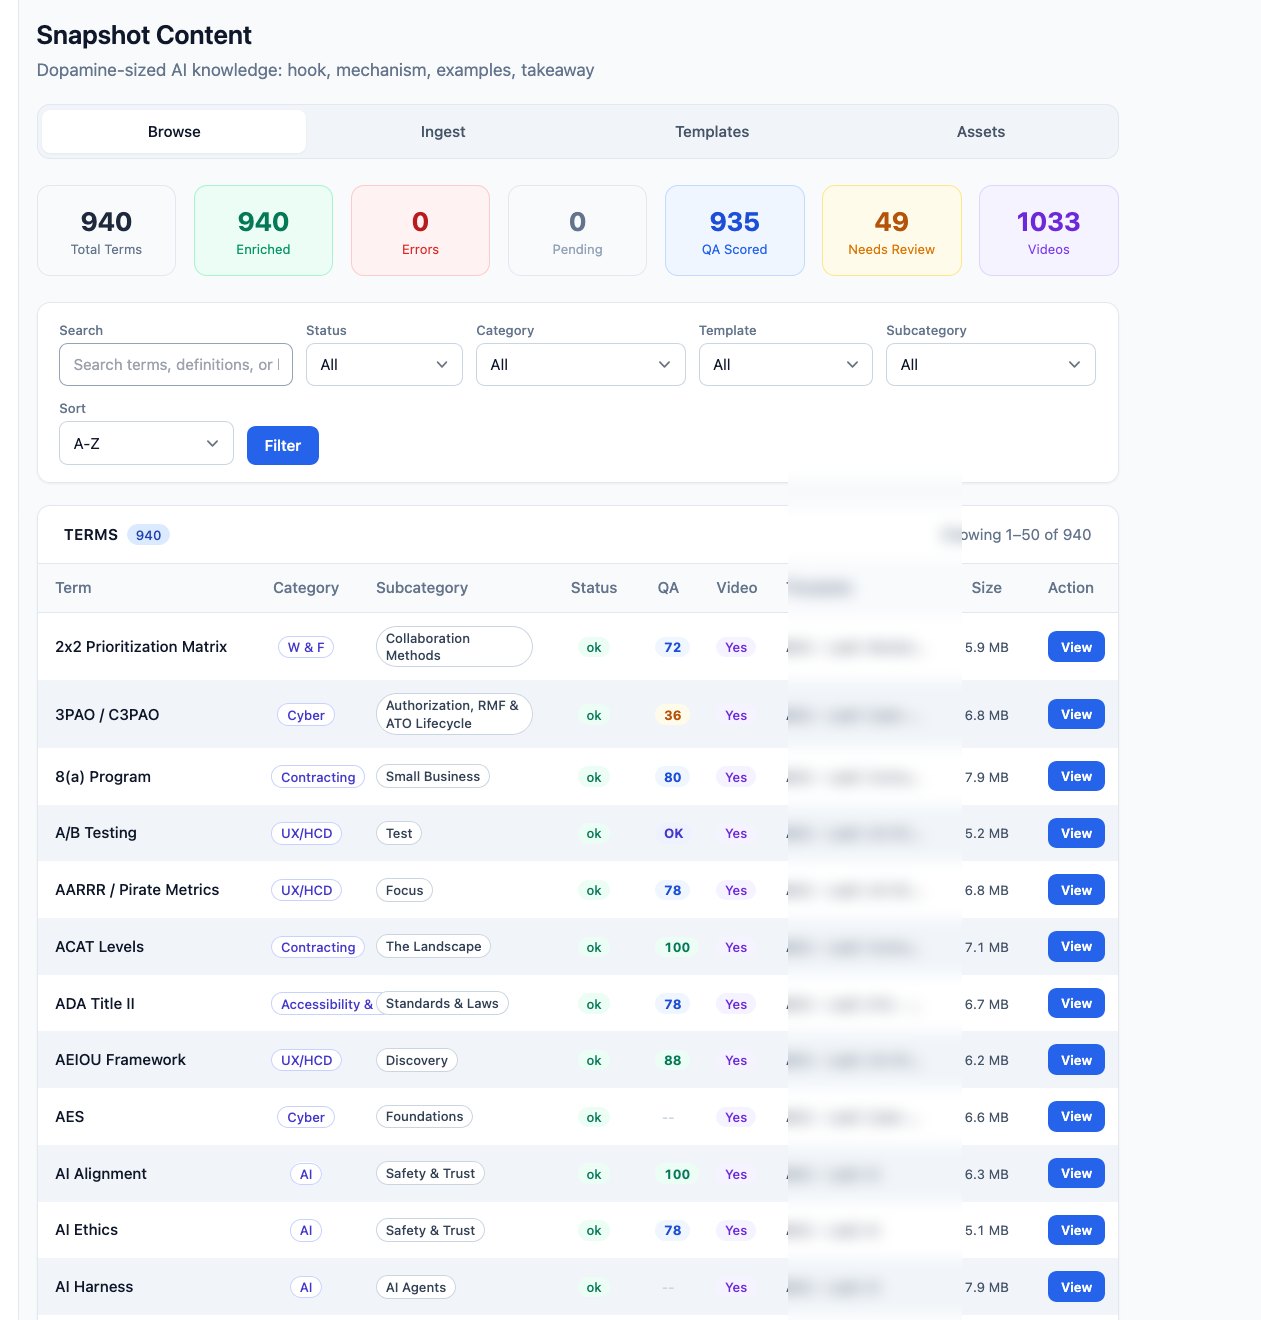Click the ACAT Levels term name
This screenshot has width=1261, height=1320.
(x=100, y=946)
